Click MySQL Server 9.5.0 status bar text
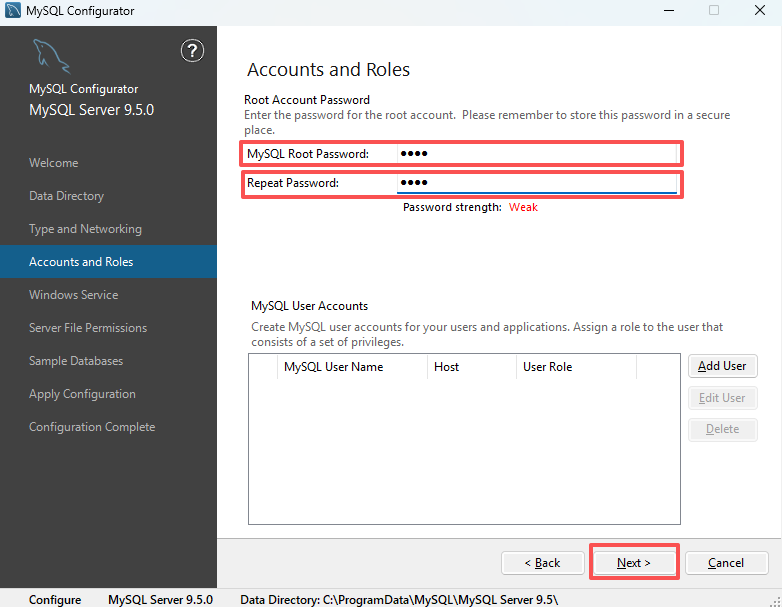The height and width of the screenshot is (607, 782). [x=161, y=600]
